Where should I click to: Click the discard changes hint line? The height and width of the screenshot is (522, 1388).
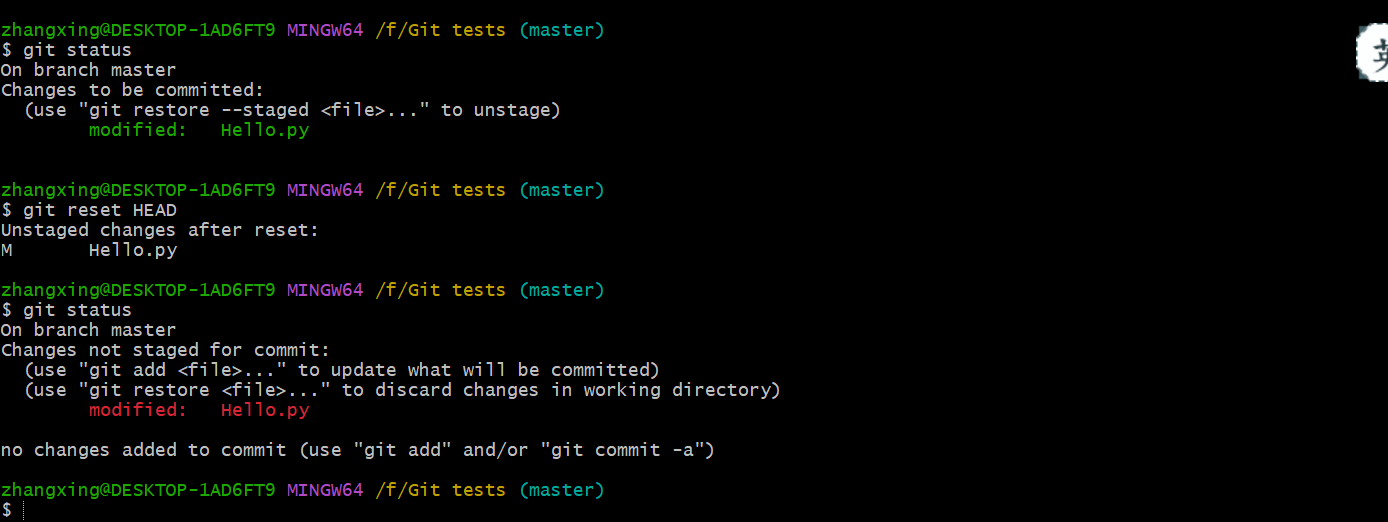tap(403, 390)
